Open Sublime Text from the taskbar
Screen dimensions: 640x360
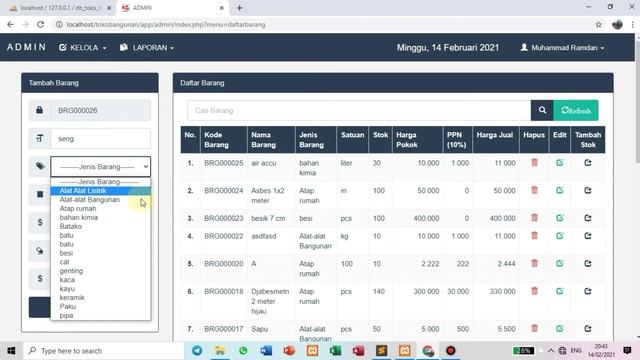pos(382,351)
